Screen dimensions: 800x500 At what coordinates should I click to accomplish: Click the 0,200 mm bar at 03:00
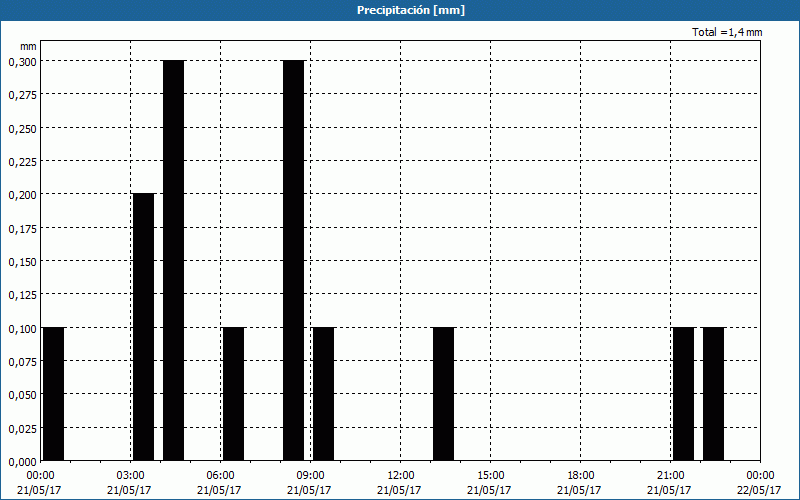[143, 327]
